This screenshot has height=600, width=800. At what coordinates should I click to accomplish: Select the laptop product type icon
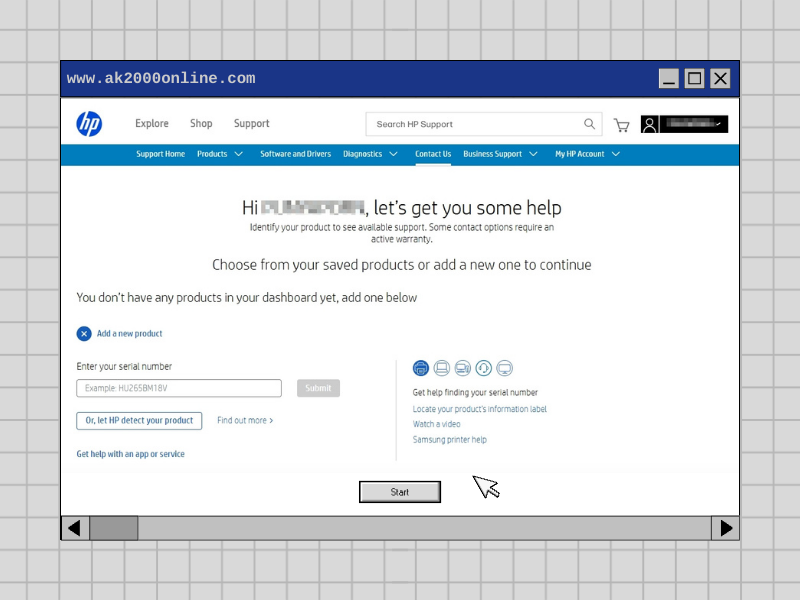pyautogui.click(x=442, y=368)
